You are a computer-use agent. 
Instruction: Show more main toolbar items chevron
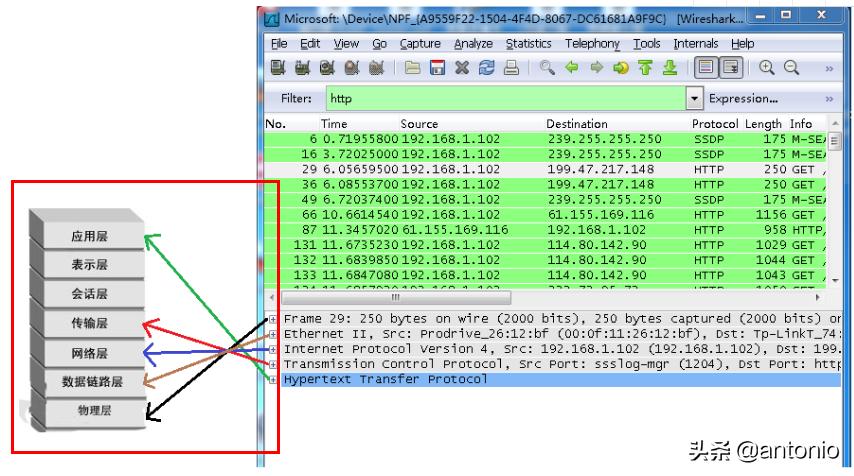point(829,69)
